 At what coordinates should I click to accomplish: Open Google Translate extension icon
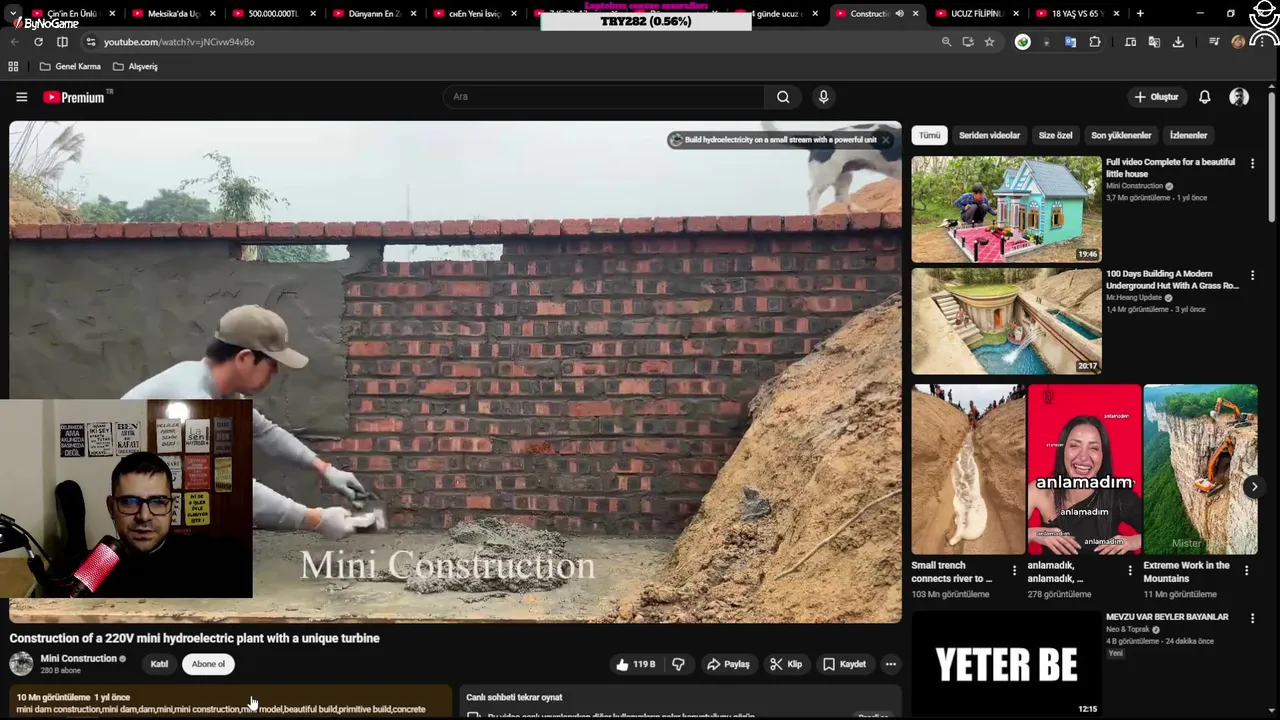[x=1070, y=42]
